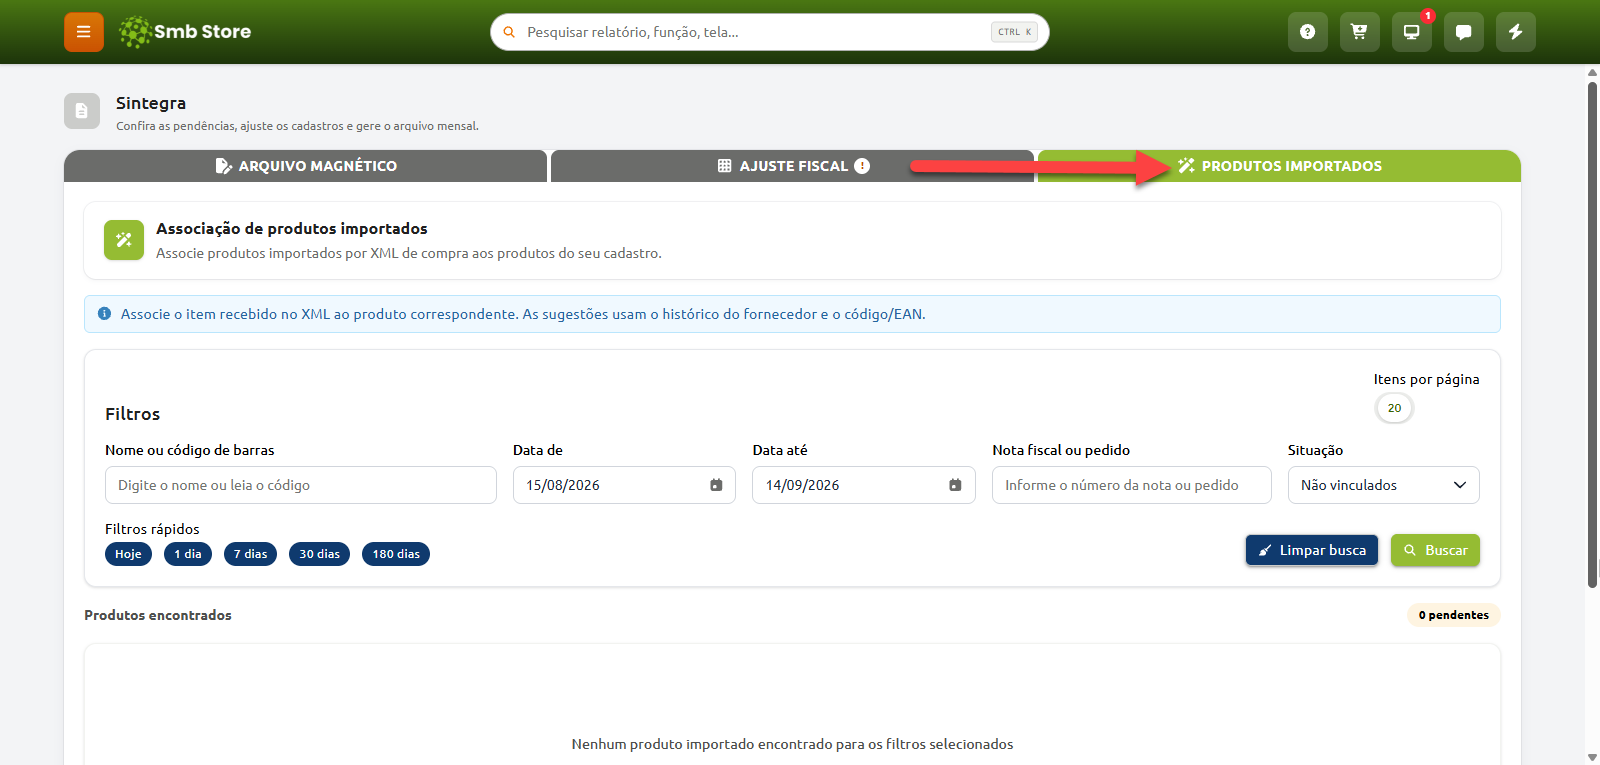Click the Buscar button
The height and width of the screenshot is (765, 1600).
[x=1435, y=550]
